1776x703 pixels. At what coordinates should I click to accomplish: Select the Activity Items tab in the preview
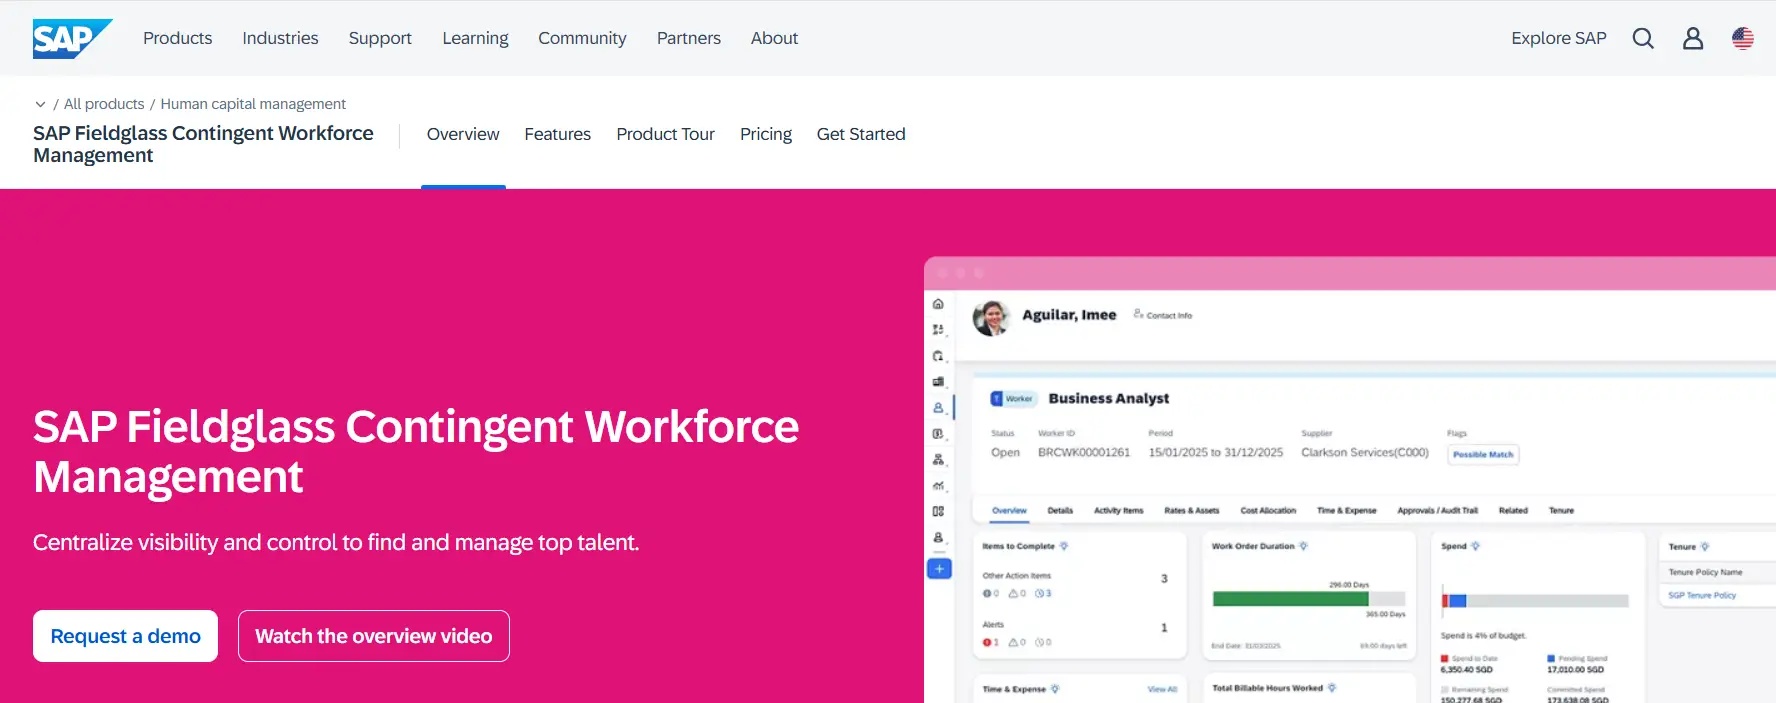coord(1118,510)
